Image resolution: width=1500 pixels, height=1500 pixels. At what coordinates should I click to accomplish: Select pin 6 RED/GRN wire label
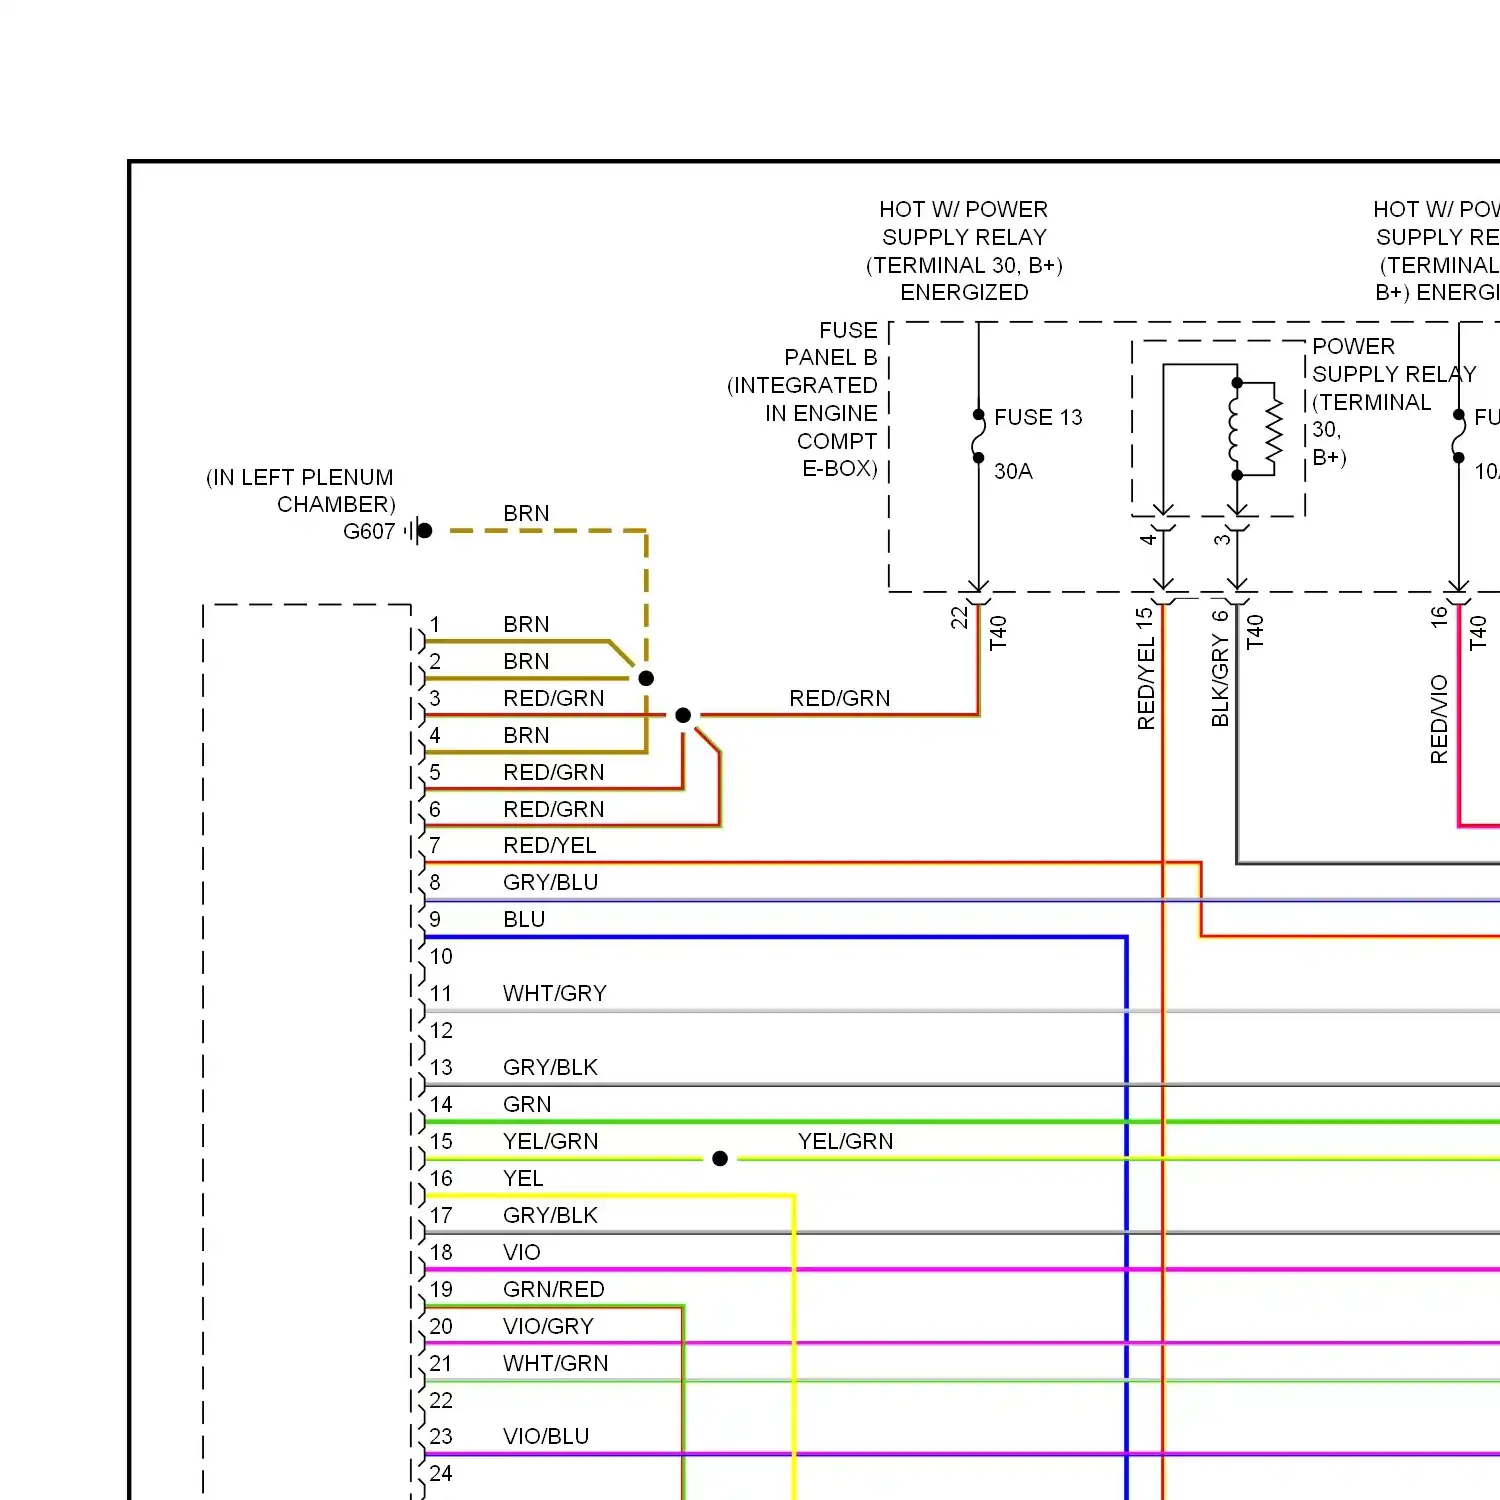pyautogui.click(x=554, y=809)
